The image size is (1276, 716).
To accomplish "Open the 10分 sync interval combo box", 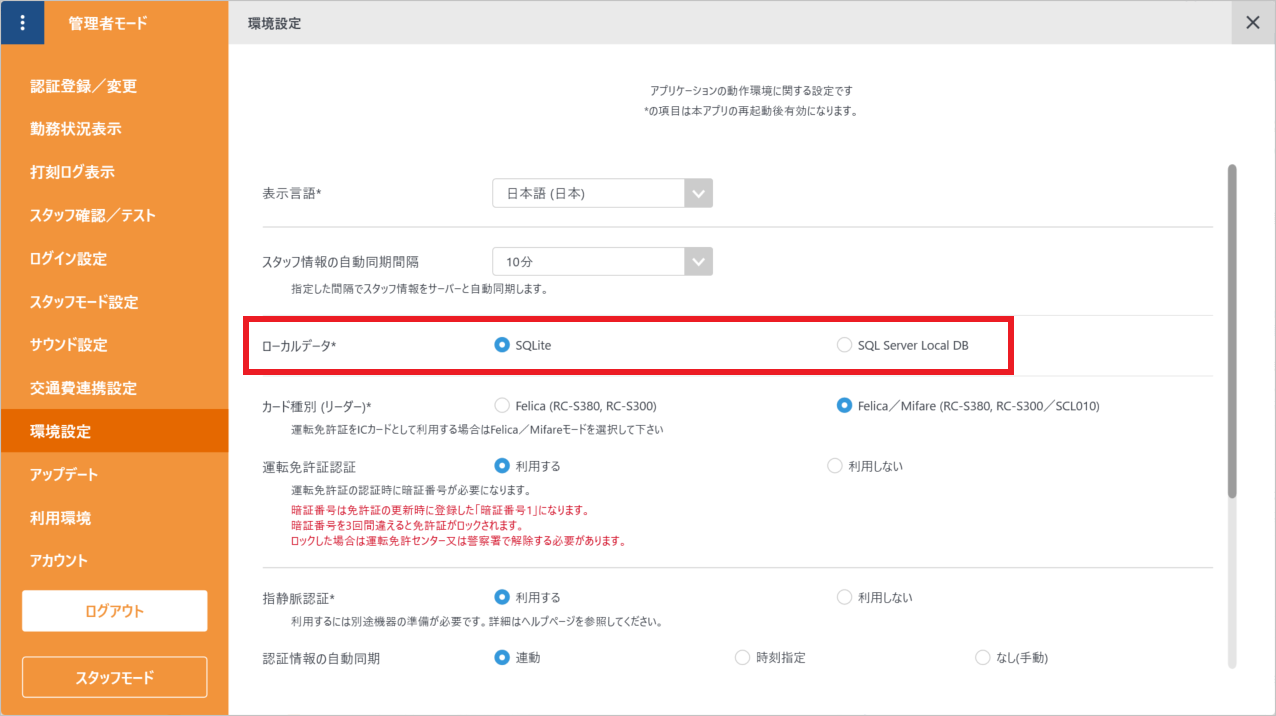I will (x=602, y=262).
